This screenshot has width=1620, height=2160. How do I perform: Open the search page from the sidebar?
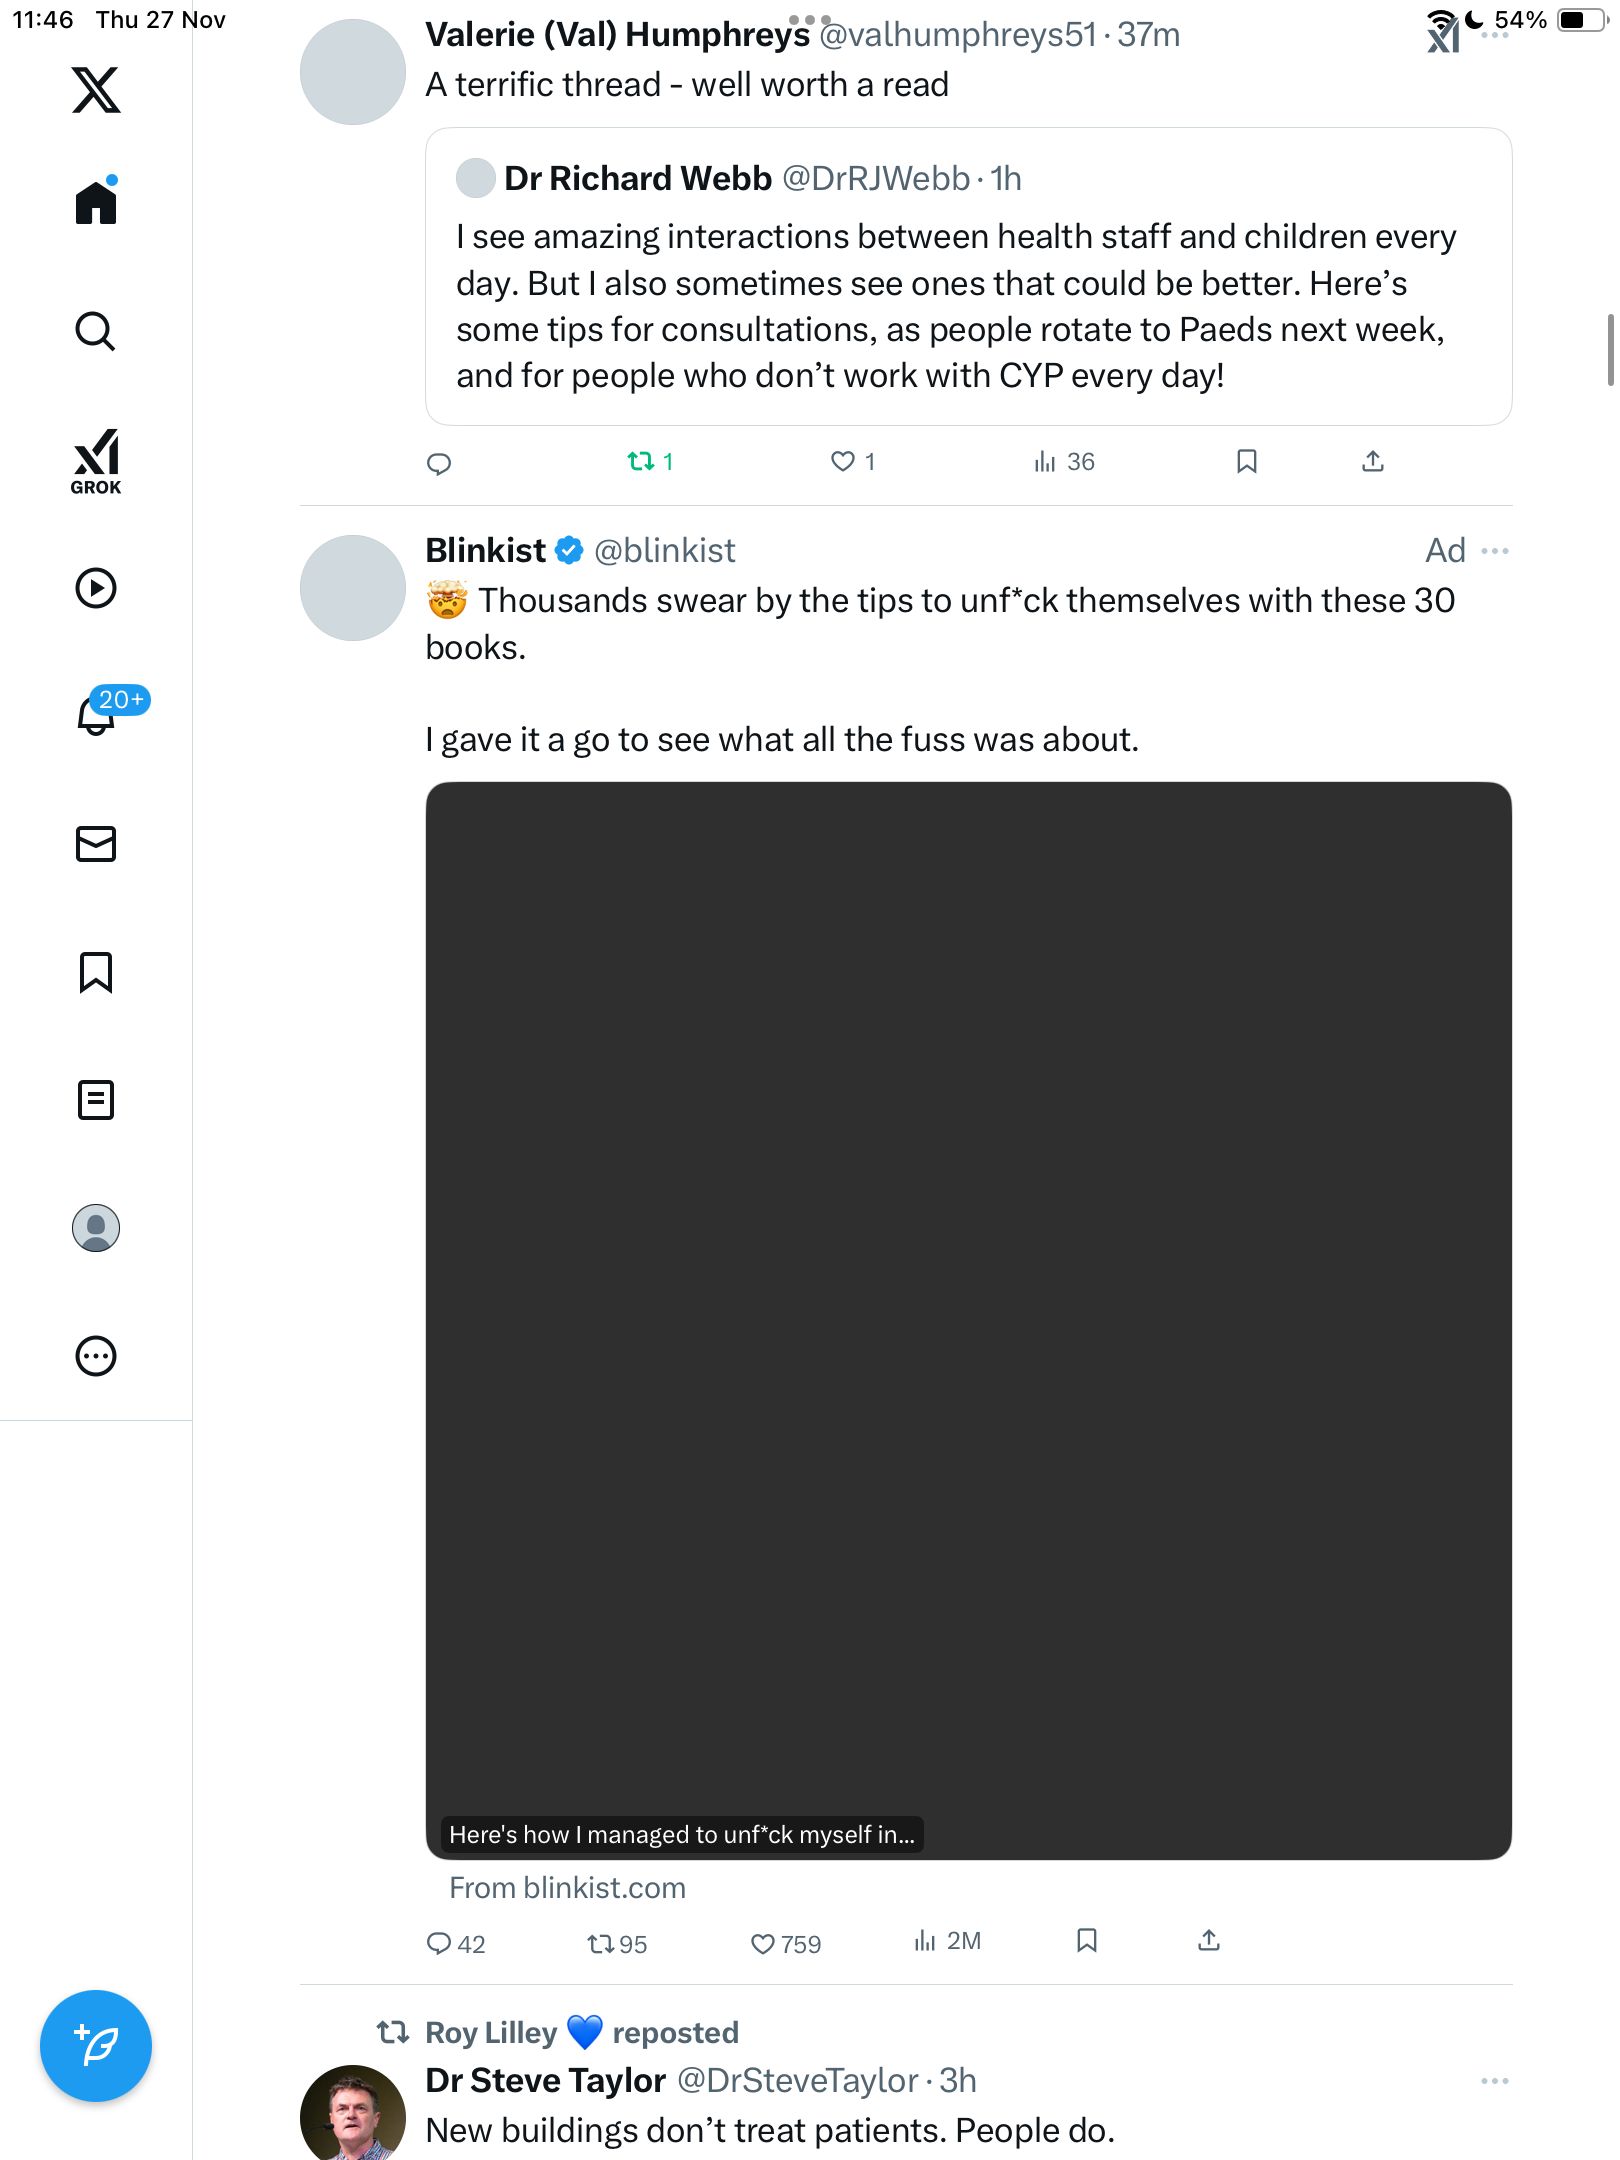(96, 331)
